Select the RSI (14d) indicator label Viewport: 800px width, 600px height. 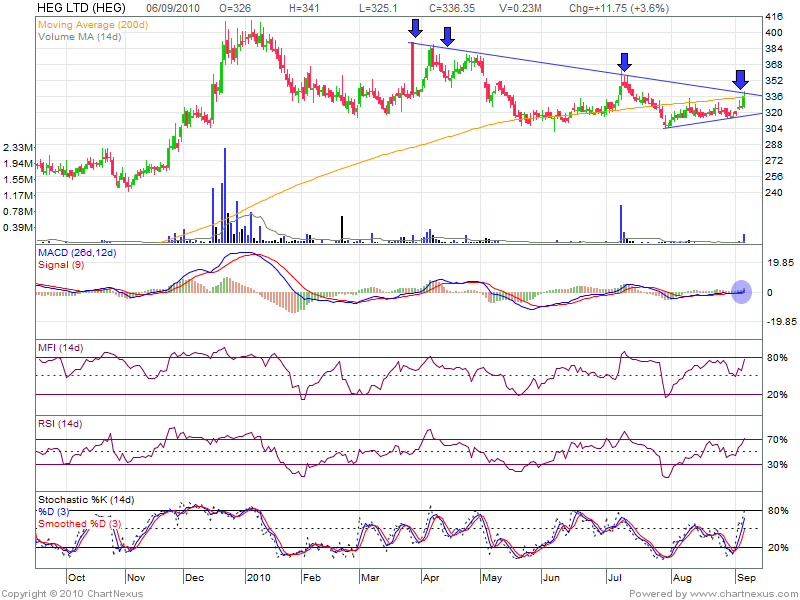(x=58, y=424)
